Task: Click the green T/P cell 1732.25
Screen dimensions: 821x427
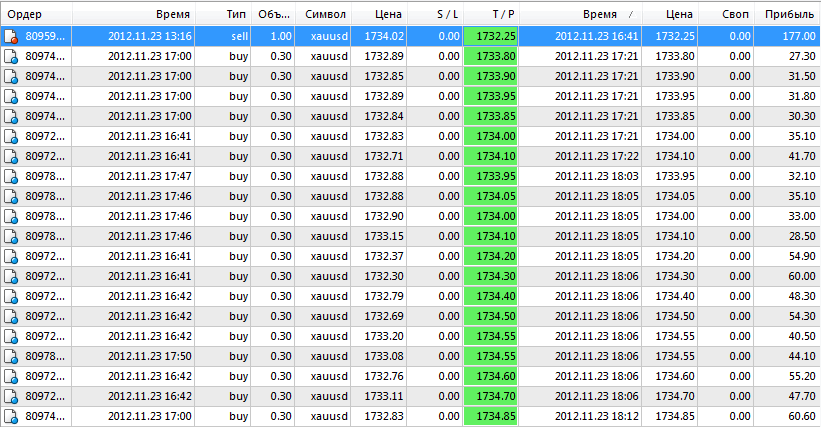Action: (491, 37)
